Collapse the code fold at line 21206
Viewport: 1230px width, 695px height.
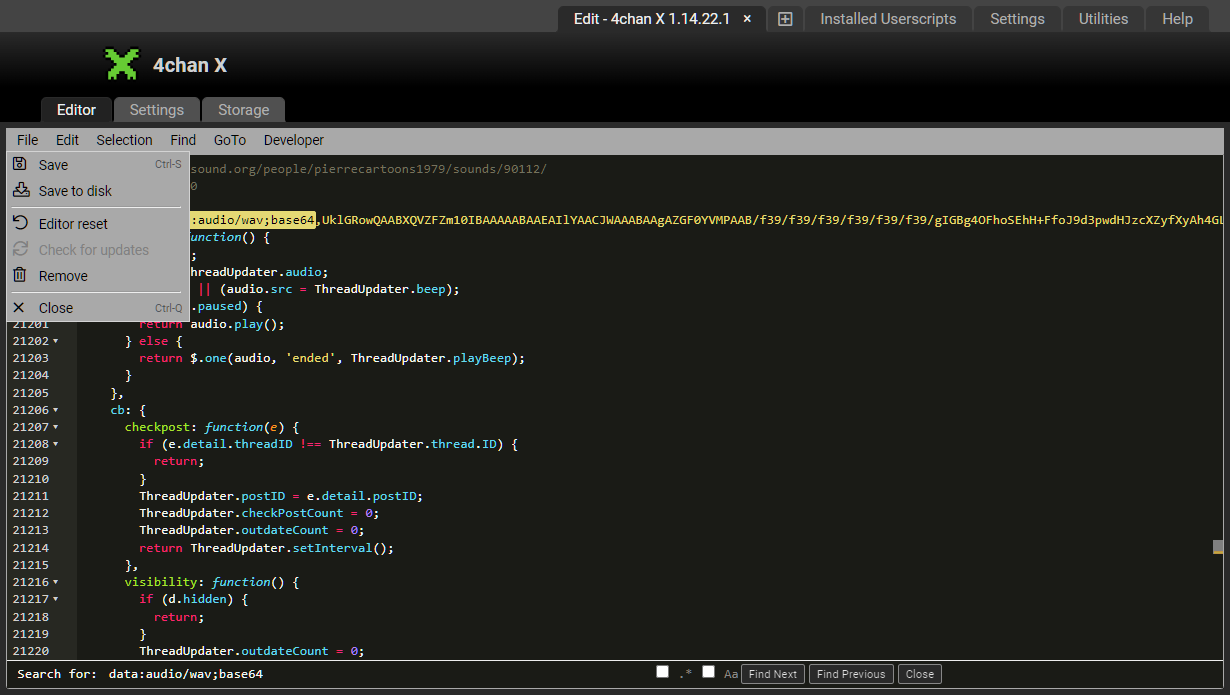point(55,410)
